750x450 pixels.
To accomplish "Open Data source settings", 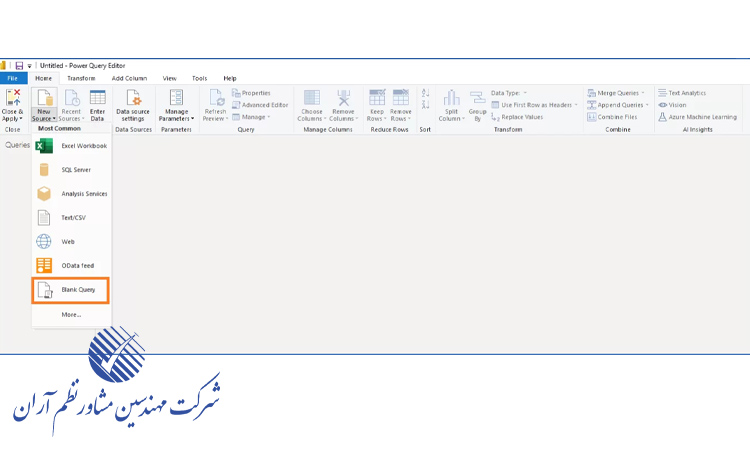I will [x=133, y=105].
